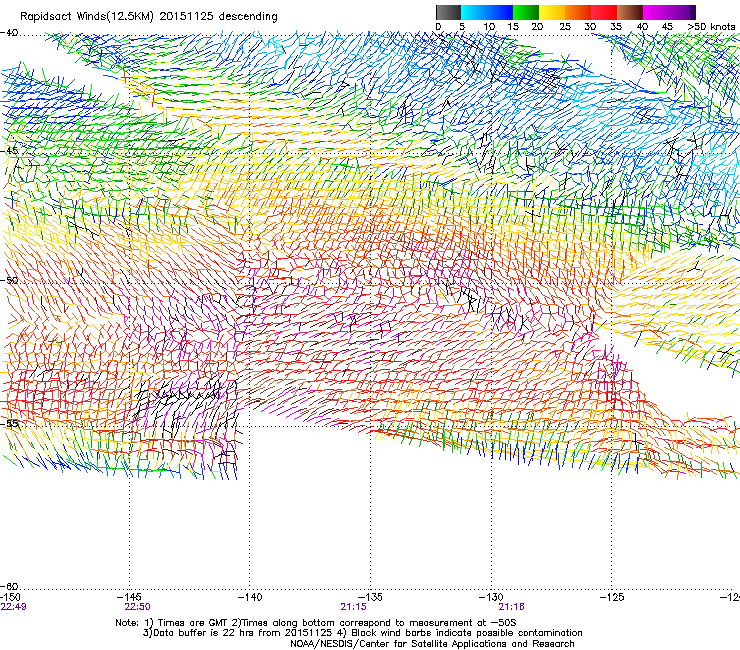Click the note line starting 'Note: 1) Times are GMT'
The width and height of the screenshot is (740, 650).
coord(316,623)
